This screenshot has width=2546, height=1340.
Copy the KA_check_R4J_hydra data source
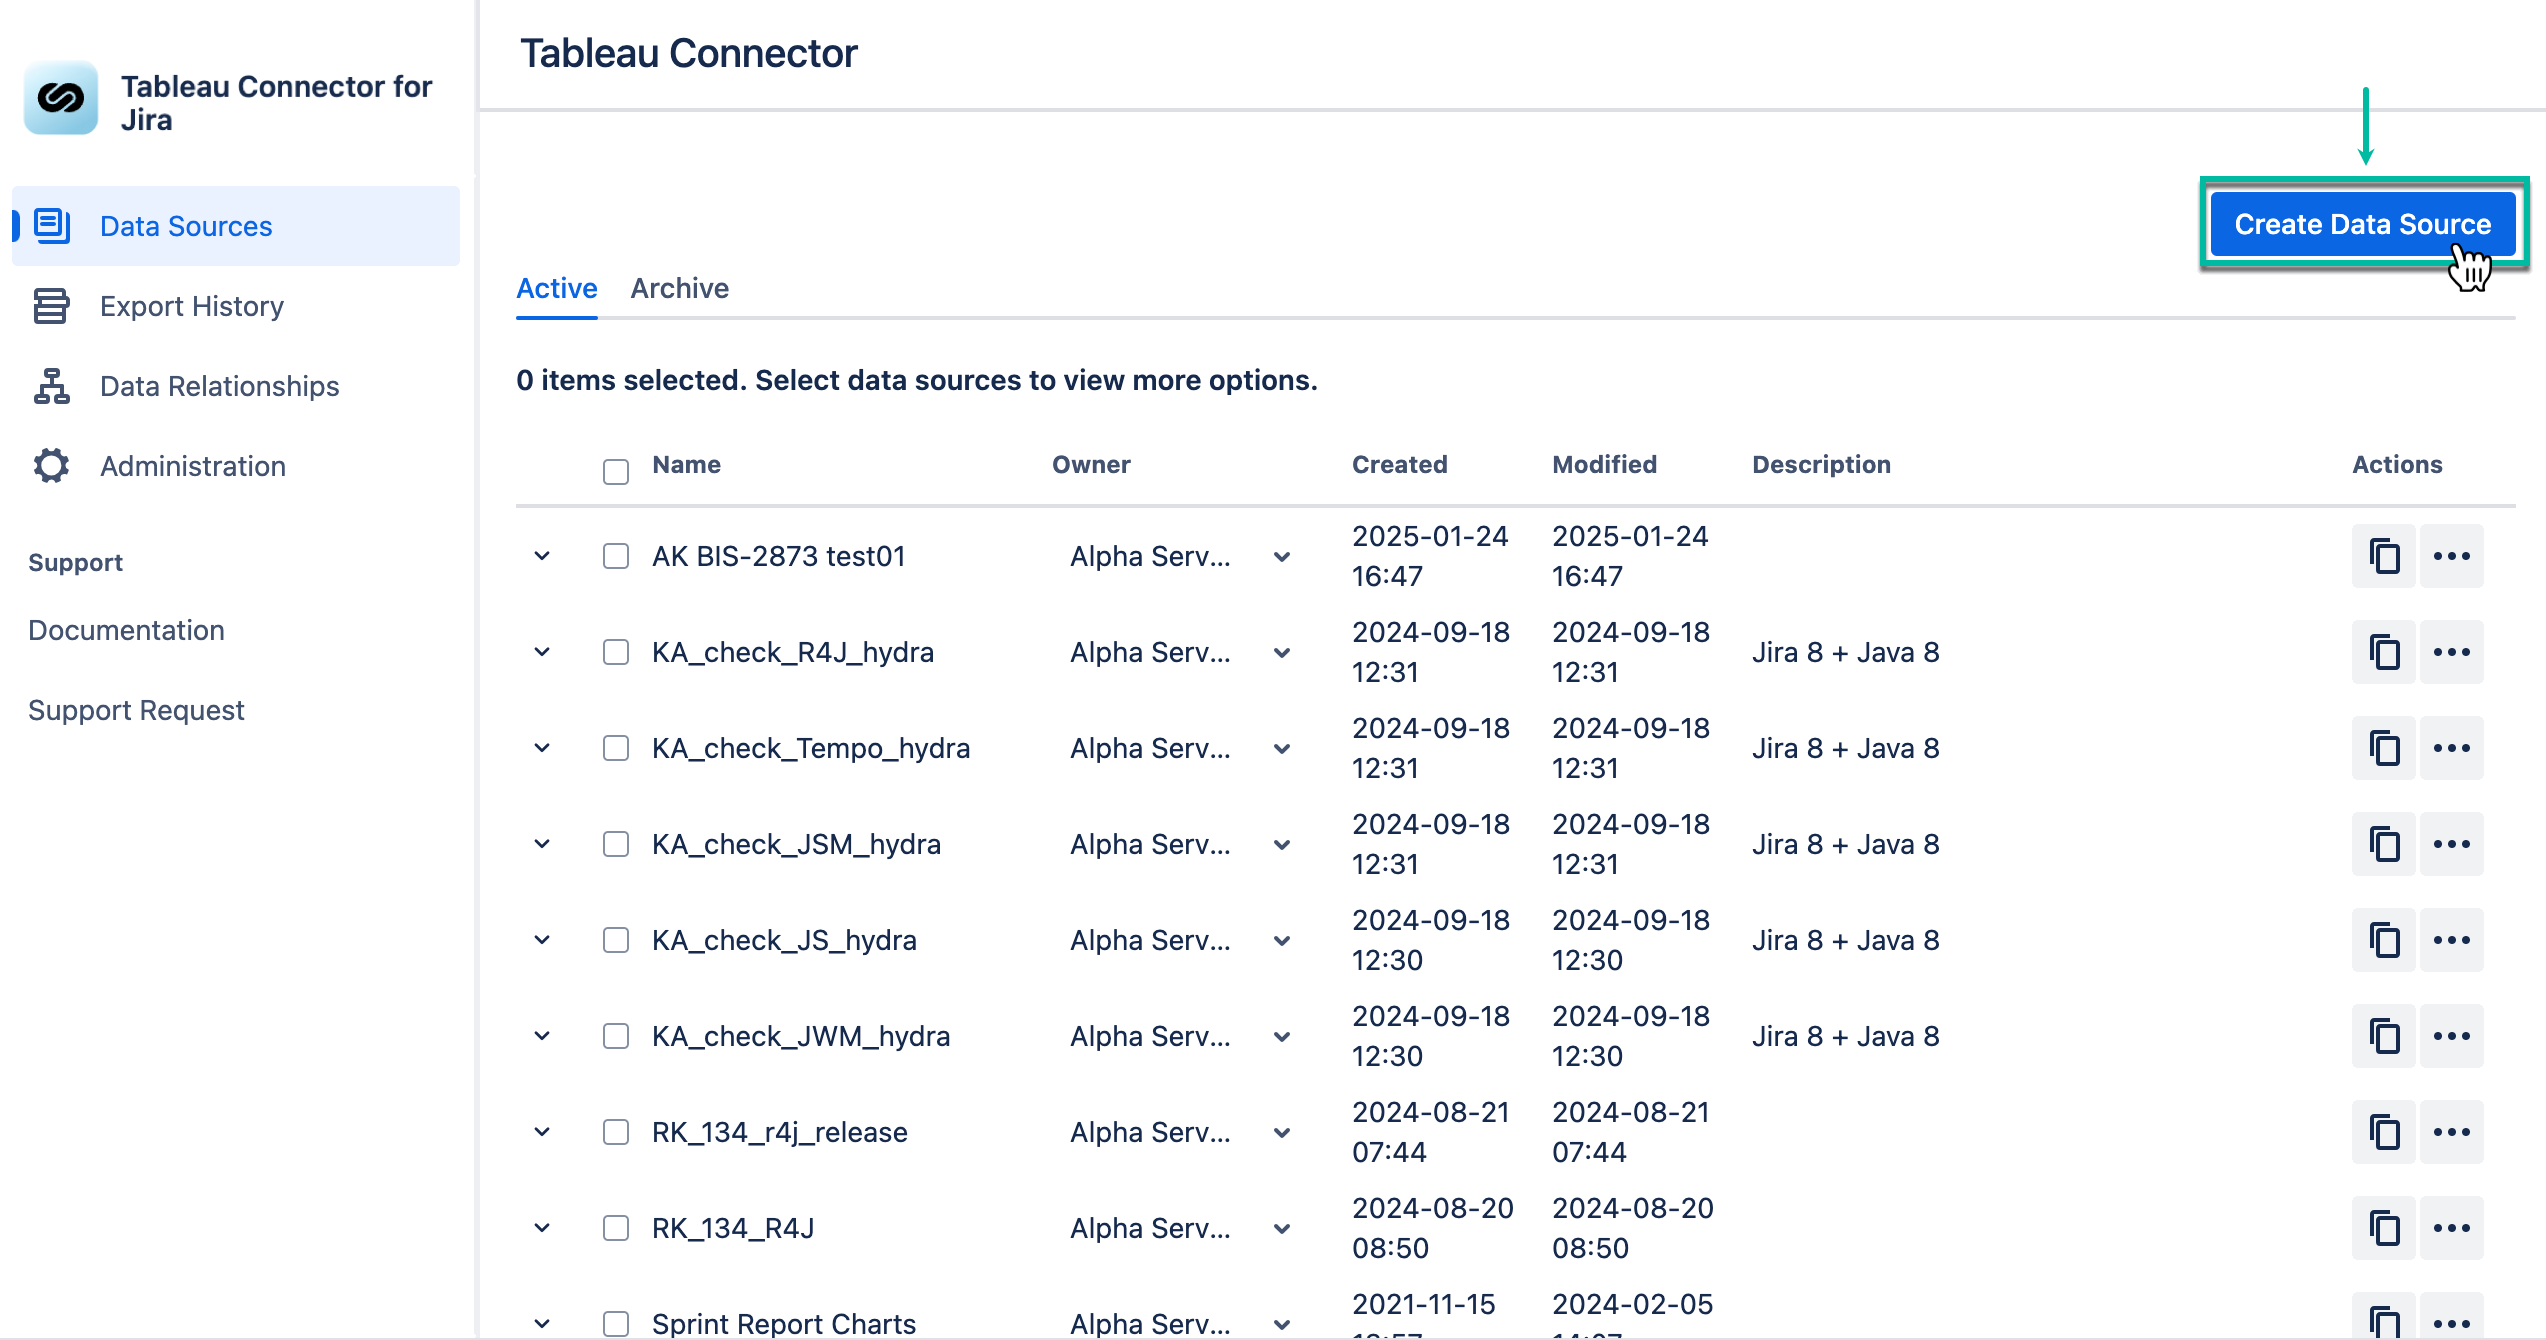[x=2384, y=652]
